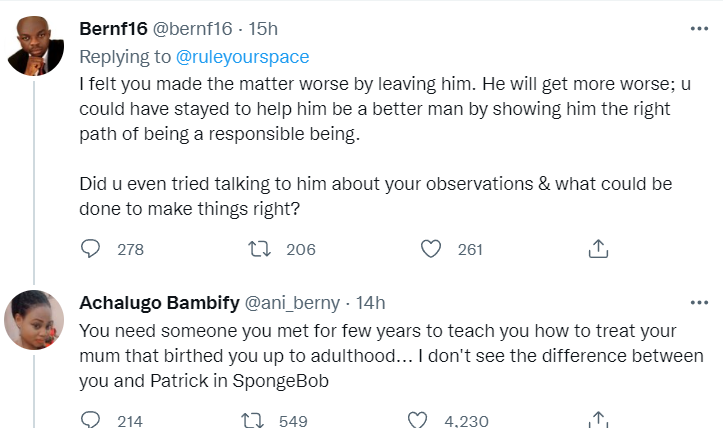
Task: Reply to Achalugo Bambify's tweet
Action: point(90,419)
